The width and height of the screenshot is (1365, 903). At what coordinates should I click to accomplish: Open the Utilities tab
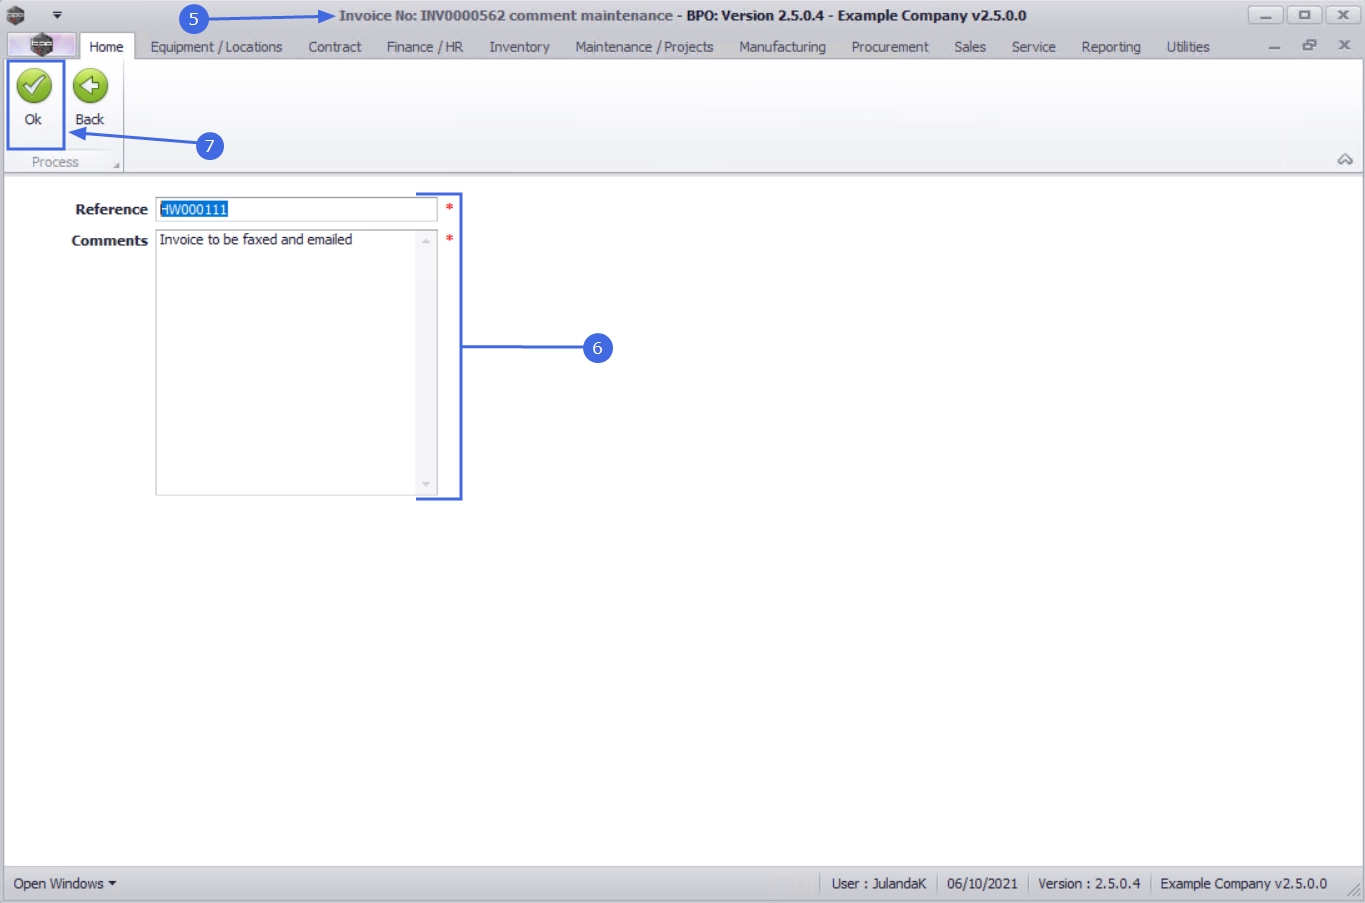(x=1188, y=47)
